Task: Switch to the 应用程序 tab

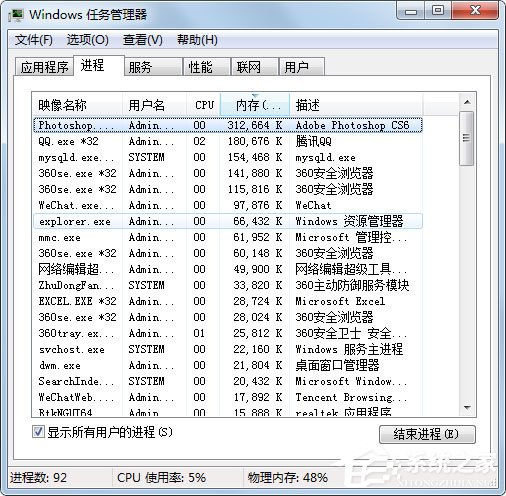Action: point(44,67)
